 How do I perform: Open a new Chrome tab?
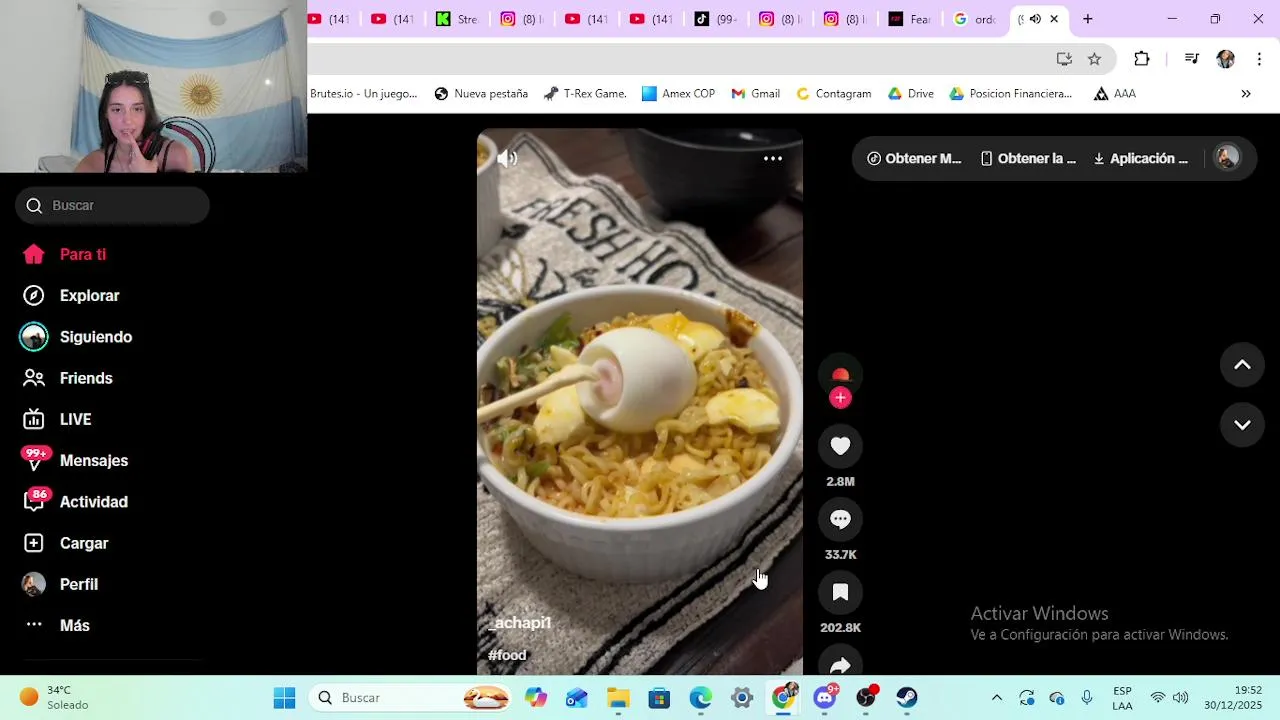pos(1088,19)
